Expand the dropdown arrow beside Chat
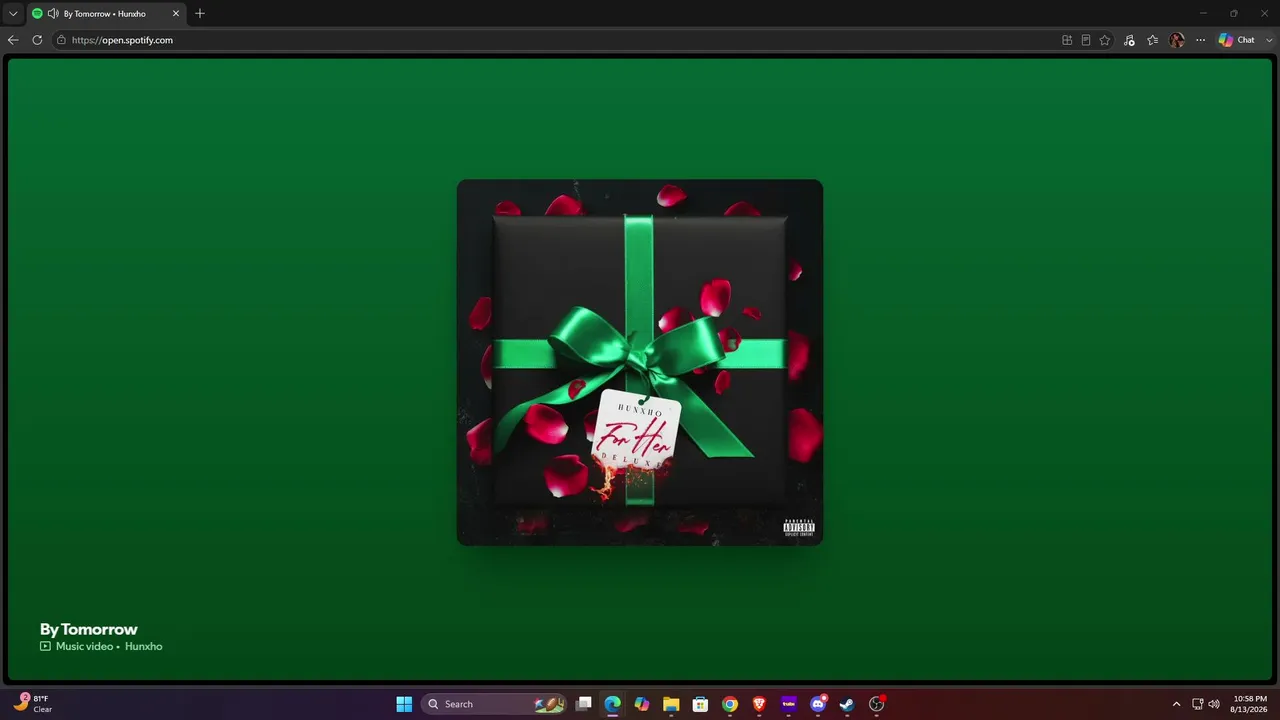Image resolution: width=1280 pixels, height=720 pixels. (x=1269, y=40)
